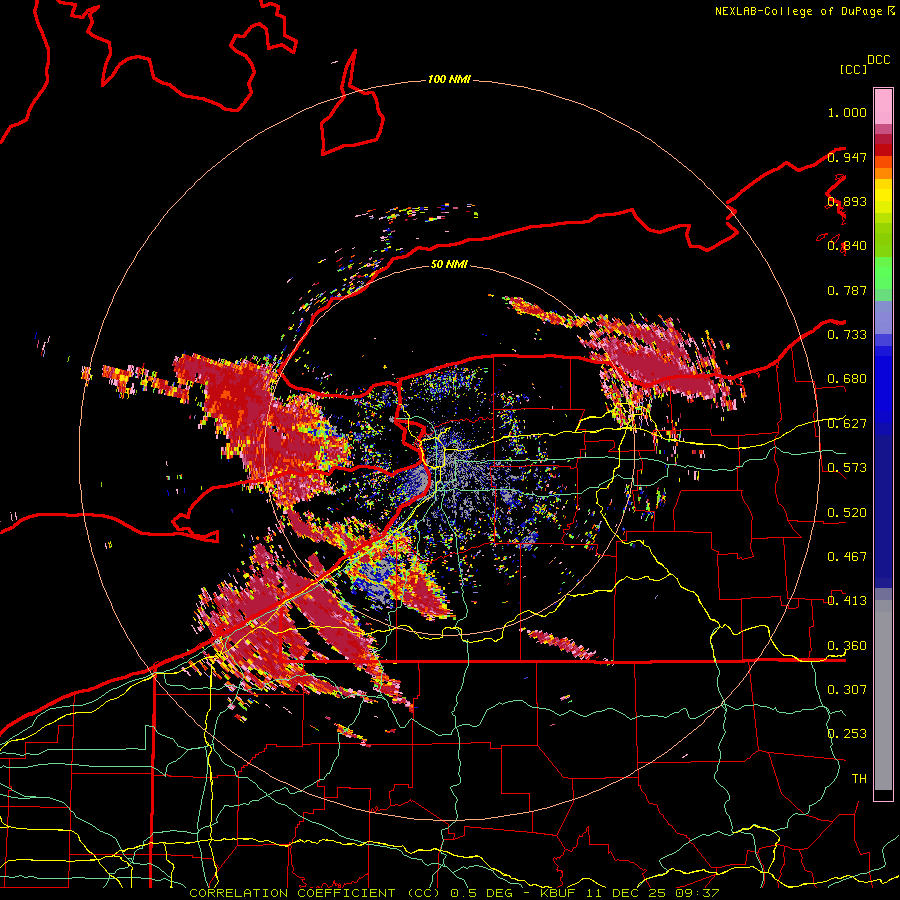Click the 0.253 legend value
Viewport: 900px width, 900px height.
tap(847, 734)
